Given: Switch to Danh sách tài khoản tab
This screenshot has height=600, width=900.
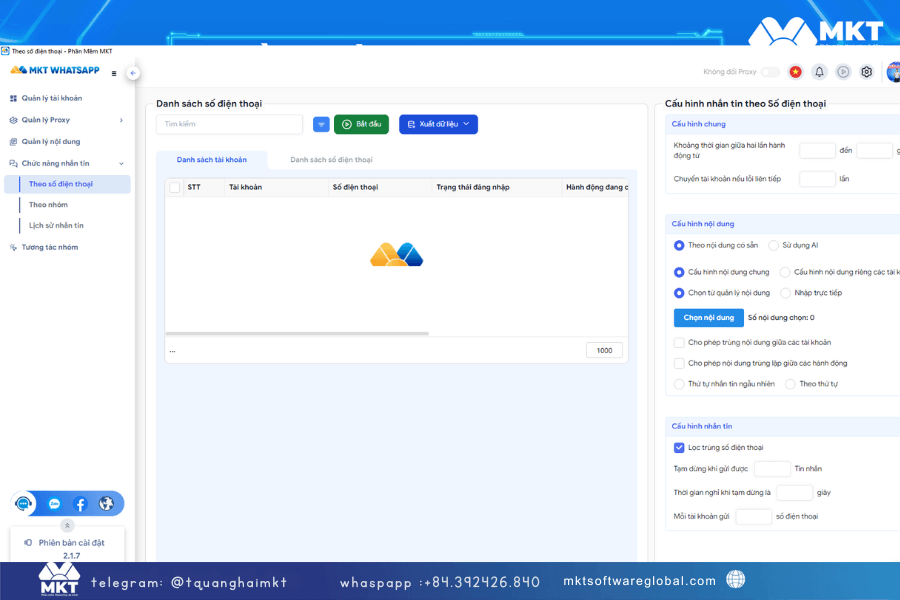Looking at the screenshot, I should (x=211, y=160).
